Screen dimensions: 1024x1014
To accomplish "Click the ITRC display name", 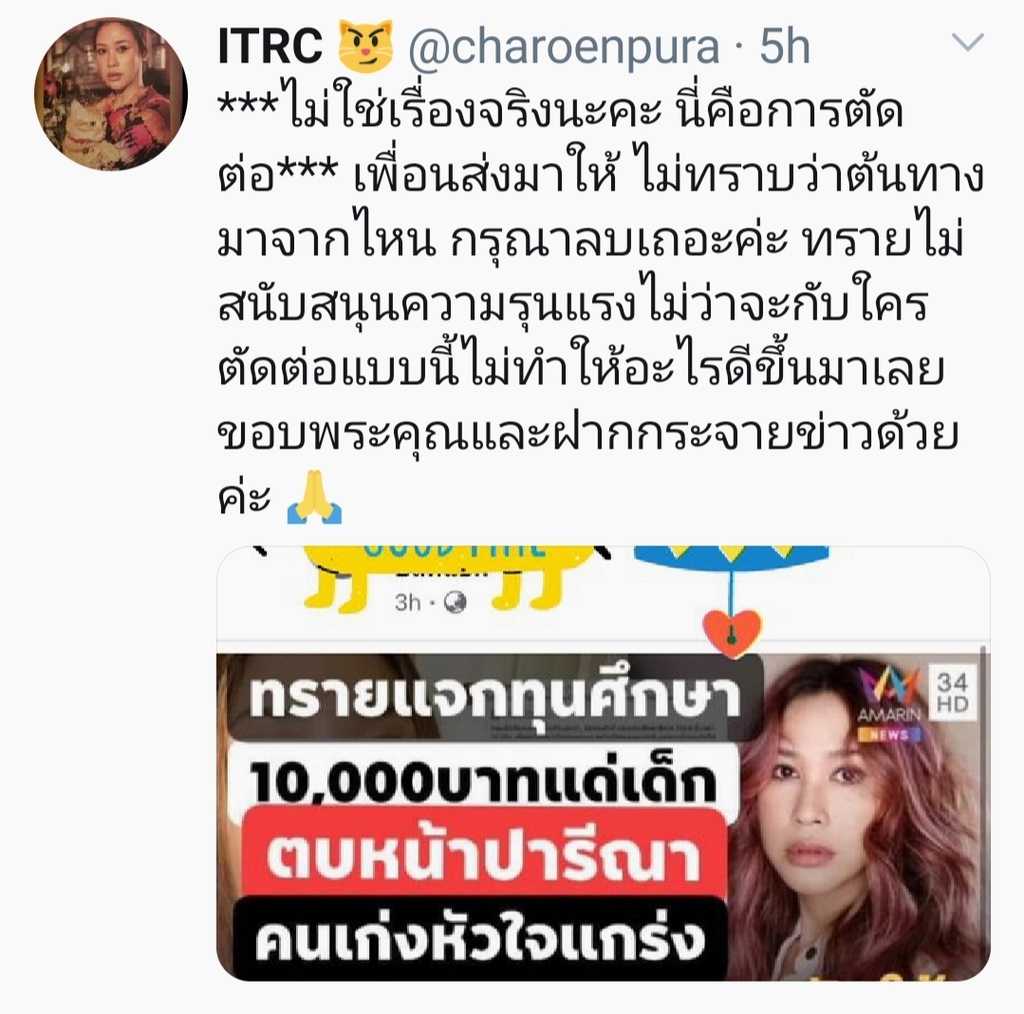I will [x=270, y=46].
